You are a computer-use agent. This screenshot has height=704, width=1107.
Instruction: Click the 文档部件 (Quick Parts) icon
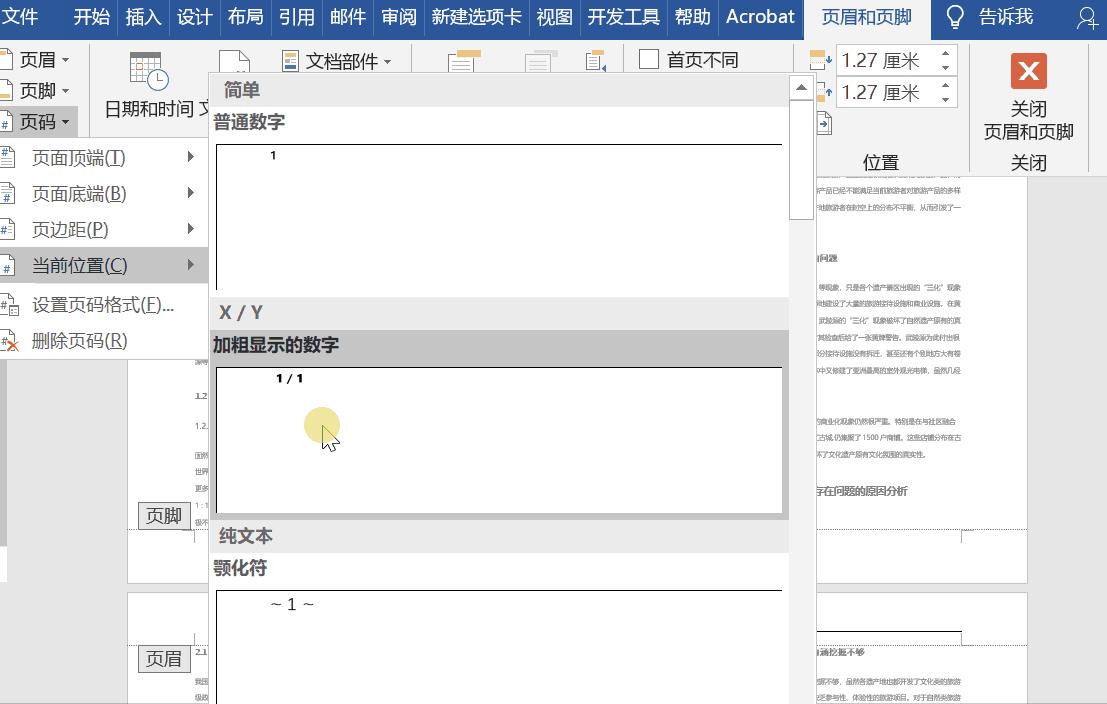[291, 61]
